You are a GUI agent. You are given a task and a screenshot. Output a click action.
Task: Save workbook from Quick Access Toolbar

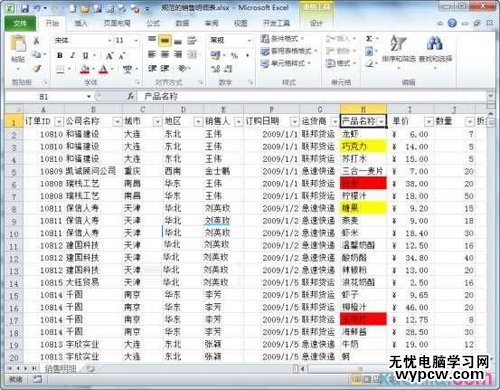25,9
